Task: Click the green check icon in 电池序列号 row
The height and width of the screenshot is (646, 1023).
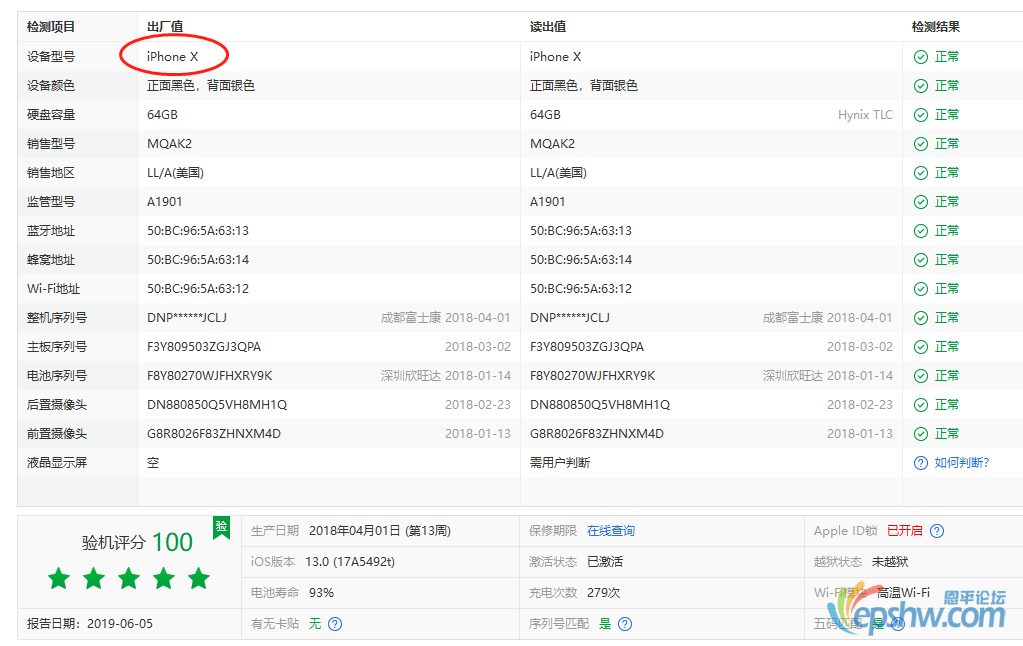Action: (921, 376)
